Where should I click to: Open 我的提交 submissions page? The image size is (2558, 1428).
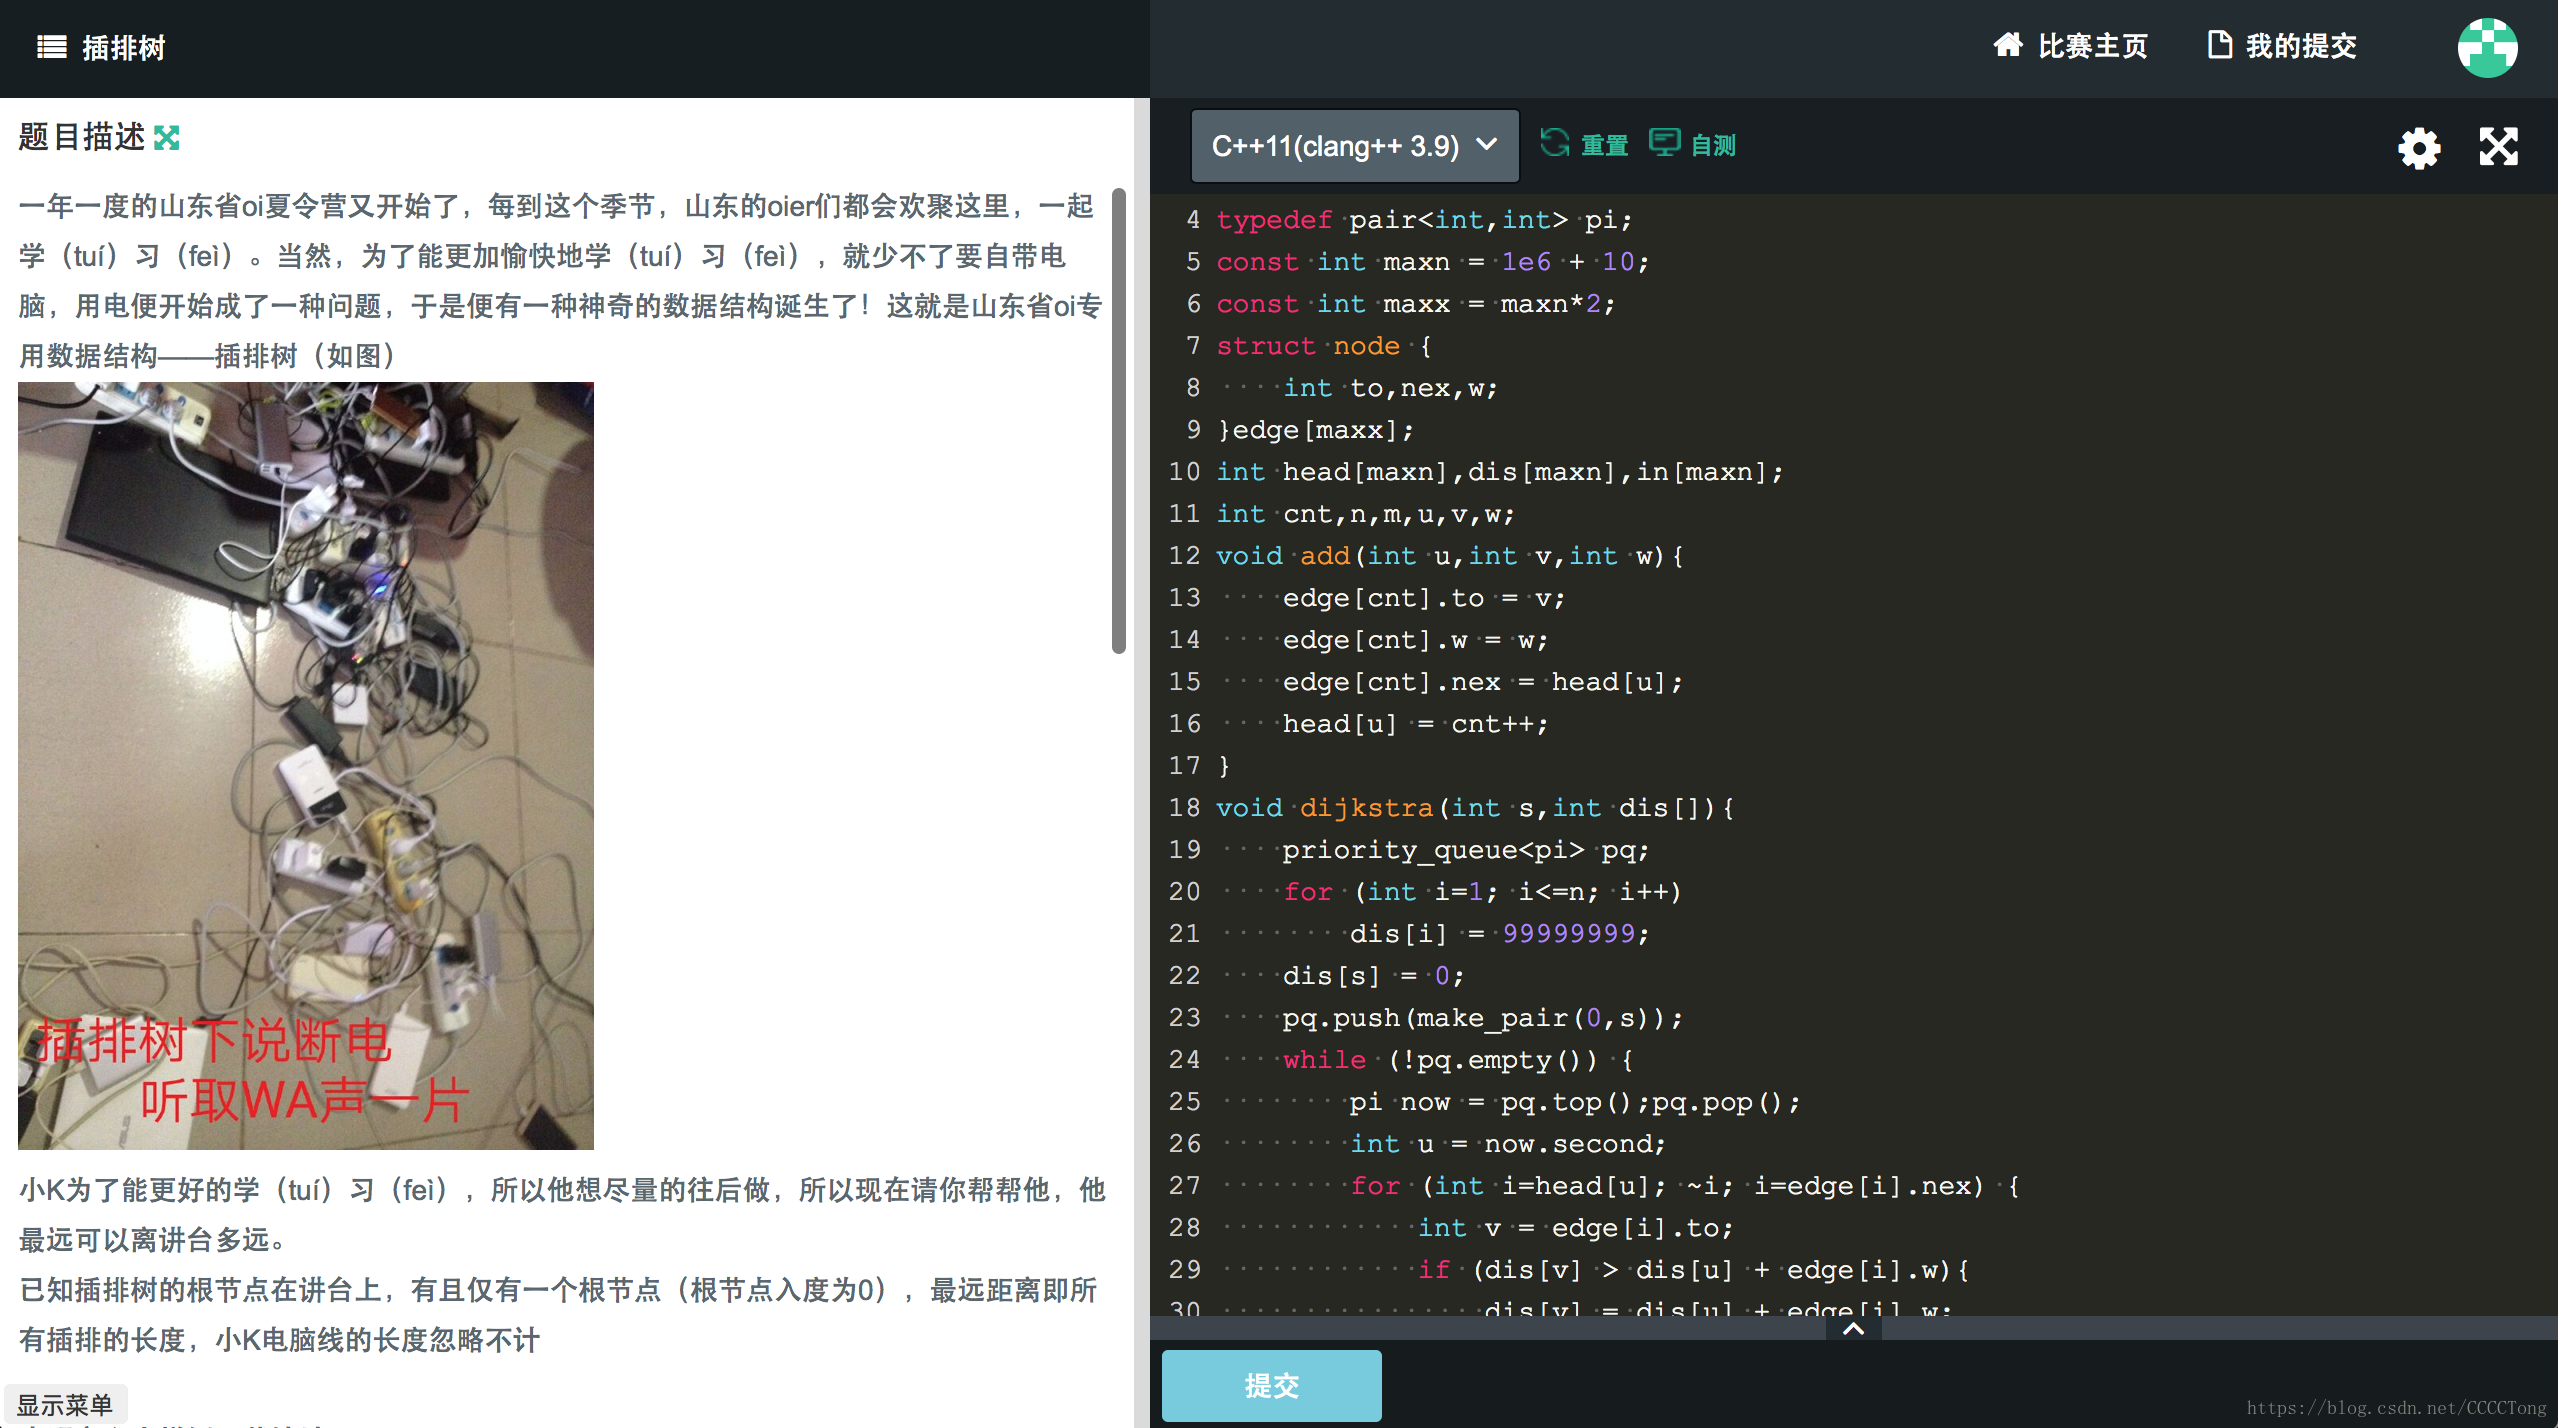[x=2300, y=46]
